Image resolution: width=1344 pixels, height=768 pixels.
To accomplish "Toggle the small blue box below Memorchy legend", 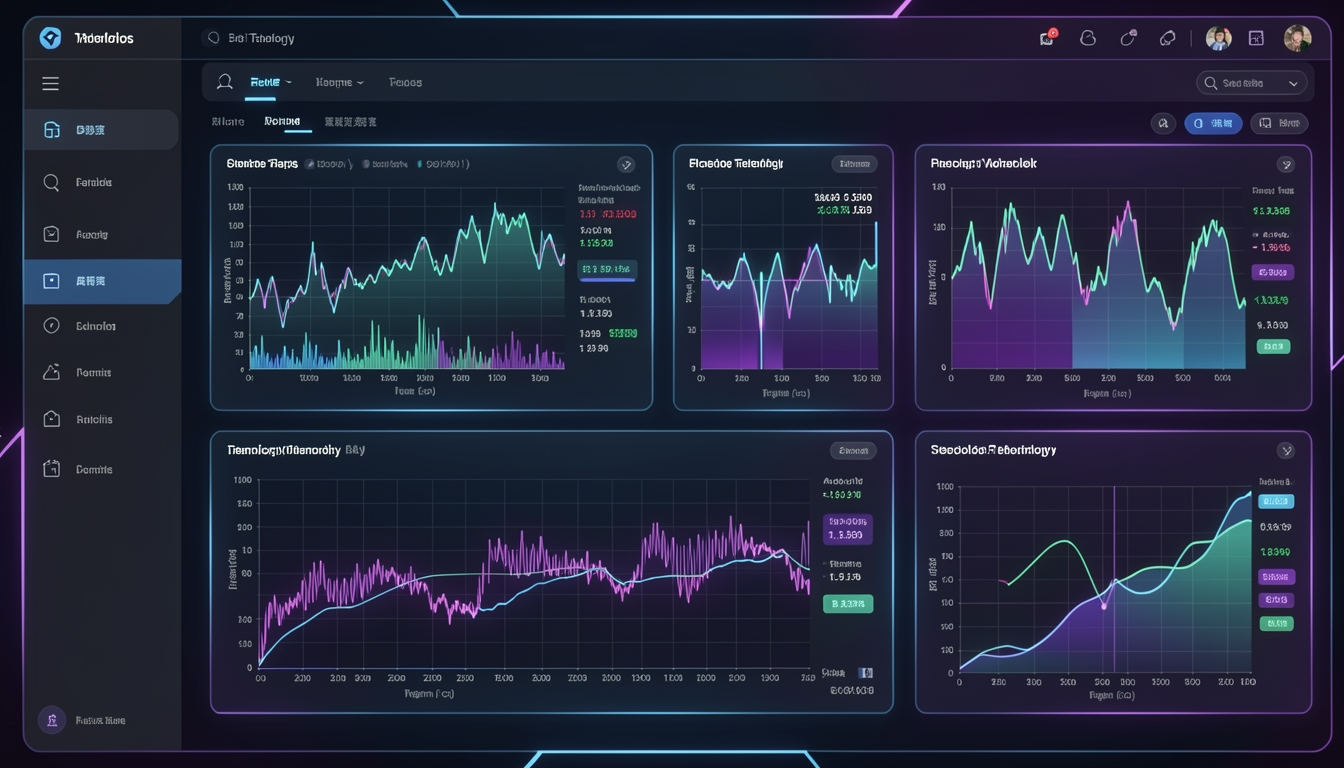I will [x=866, y=673].
